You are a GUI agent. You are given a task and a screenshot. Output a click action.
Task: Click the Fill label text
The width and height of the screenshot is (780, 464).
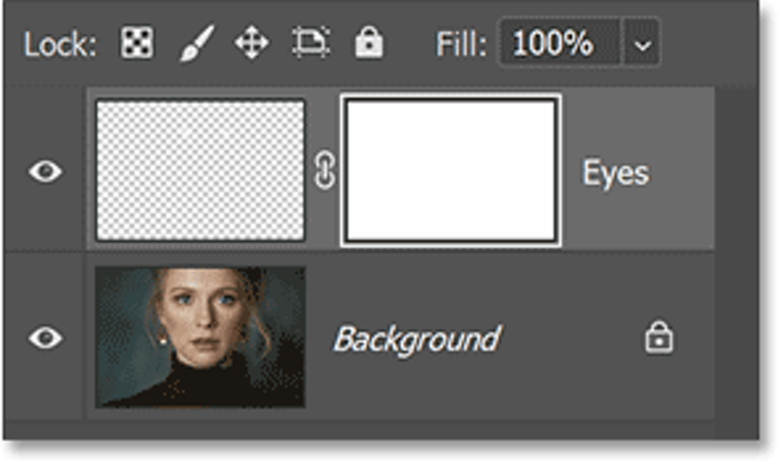click(461, 44)
